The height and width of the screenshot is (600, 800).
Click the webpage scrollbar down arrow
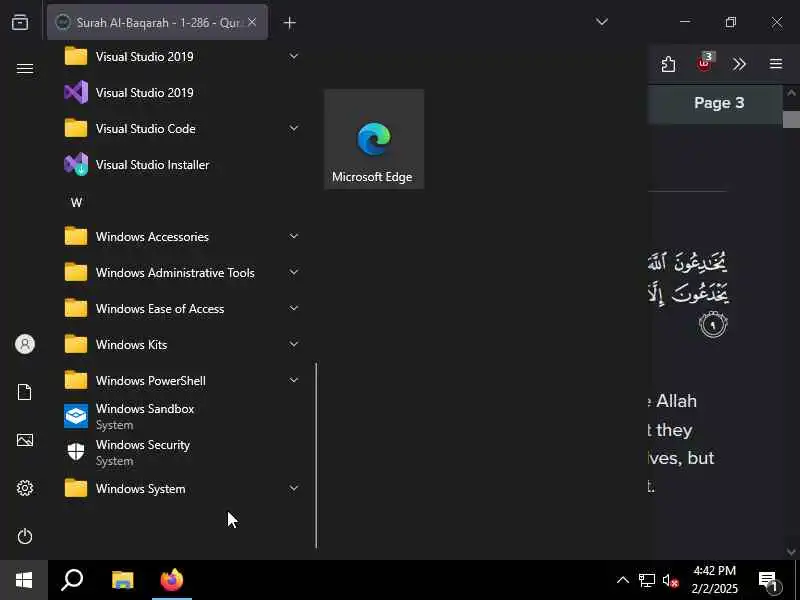pos(791,552)
